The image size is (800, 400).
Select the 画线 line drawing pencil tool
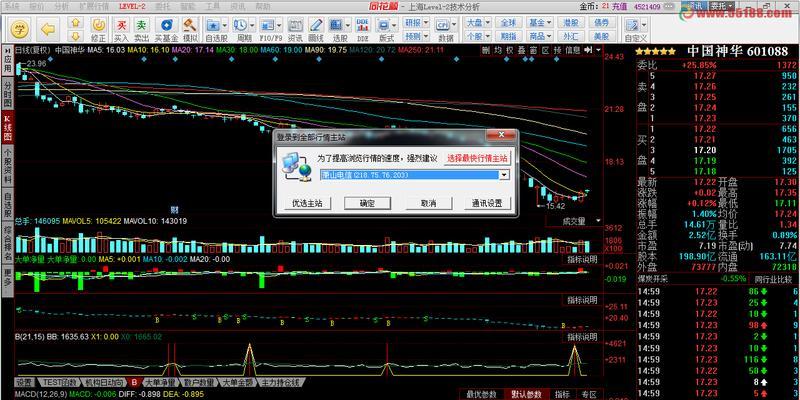(316, 24)
